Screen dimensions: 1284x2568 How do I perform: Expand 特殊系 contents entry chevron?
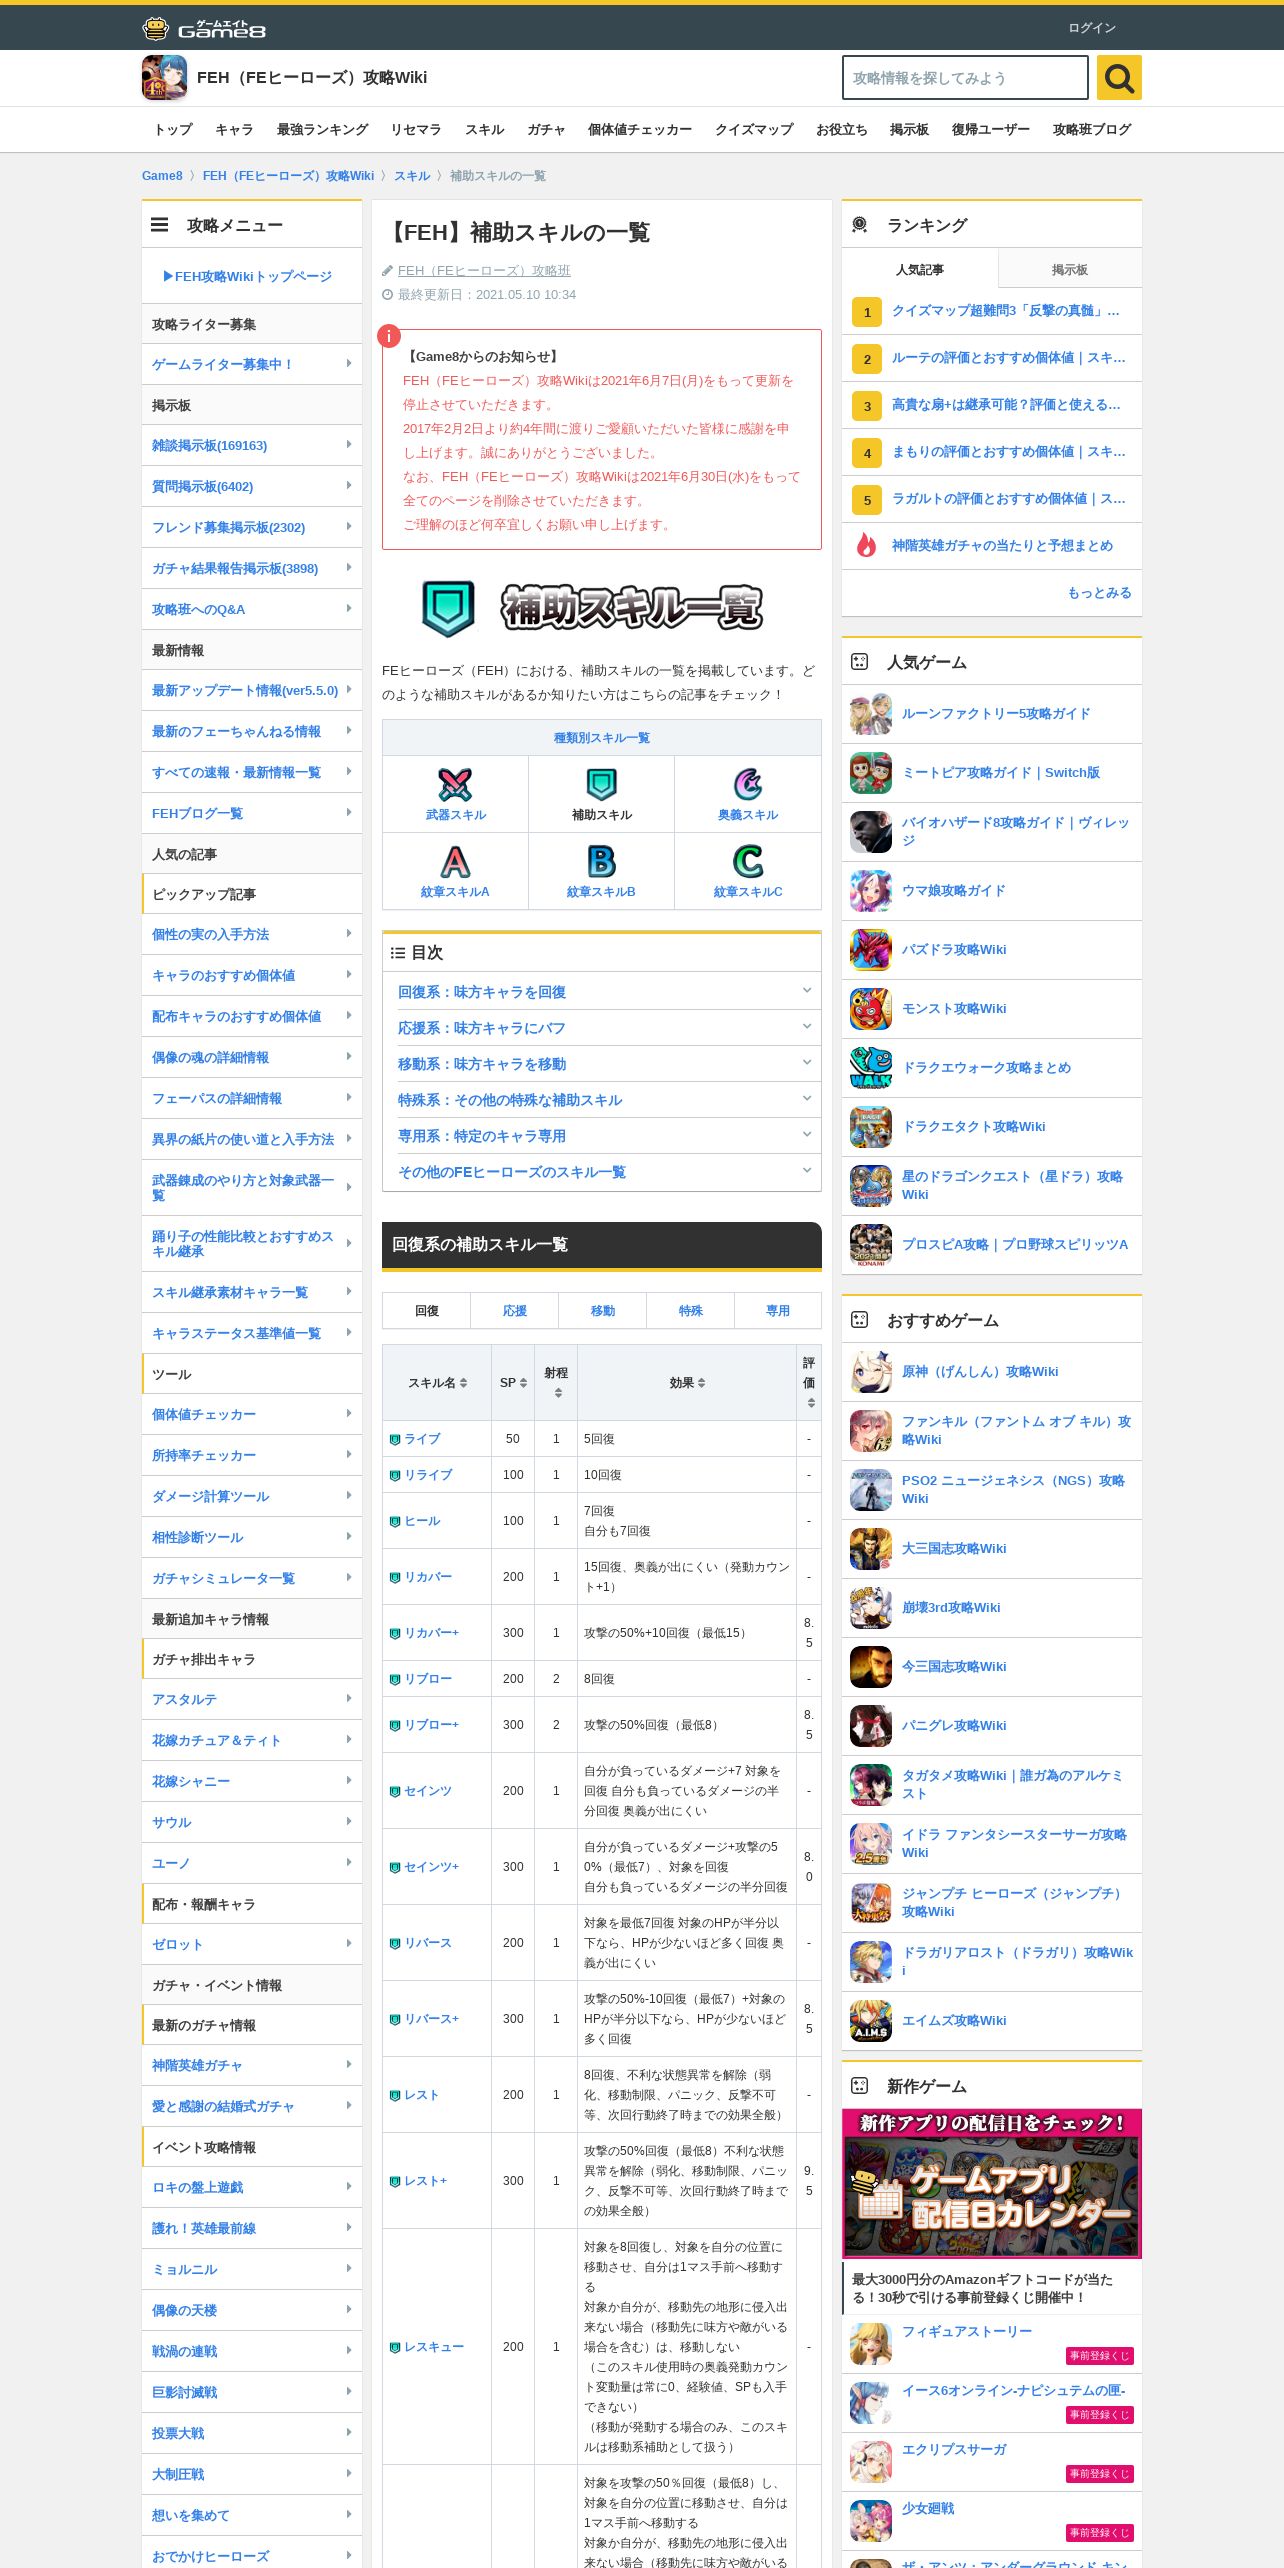click(807, 1099)
